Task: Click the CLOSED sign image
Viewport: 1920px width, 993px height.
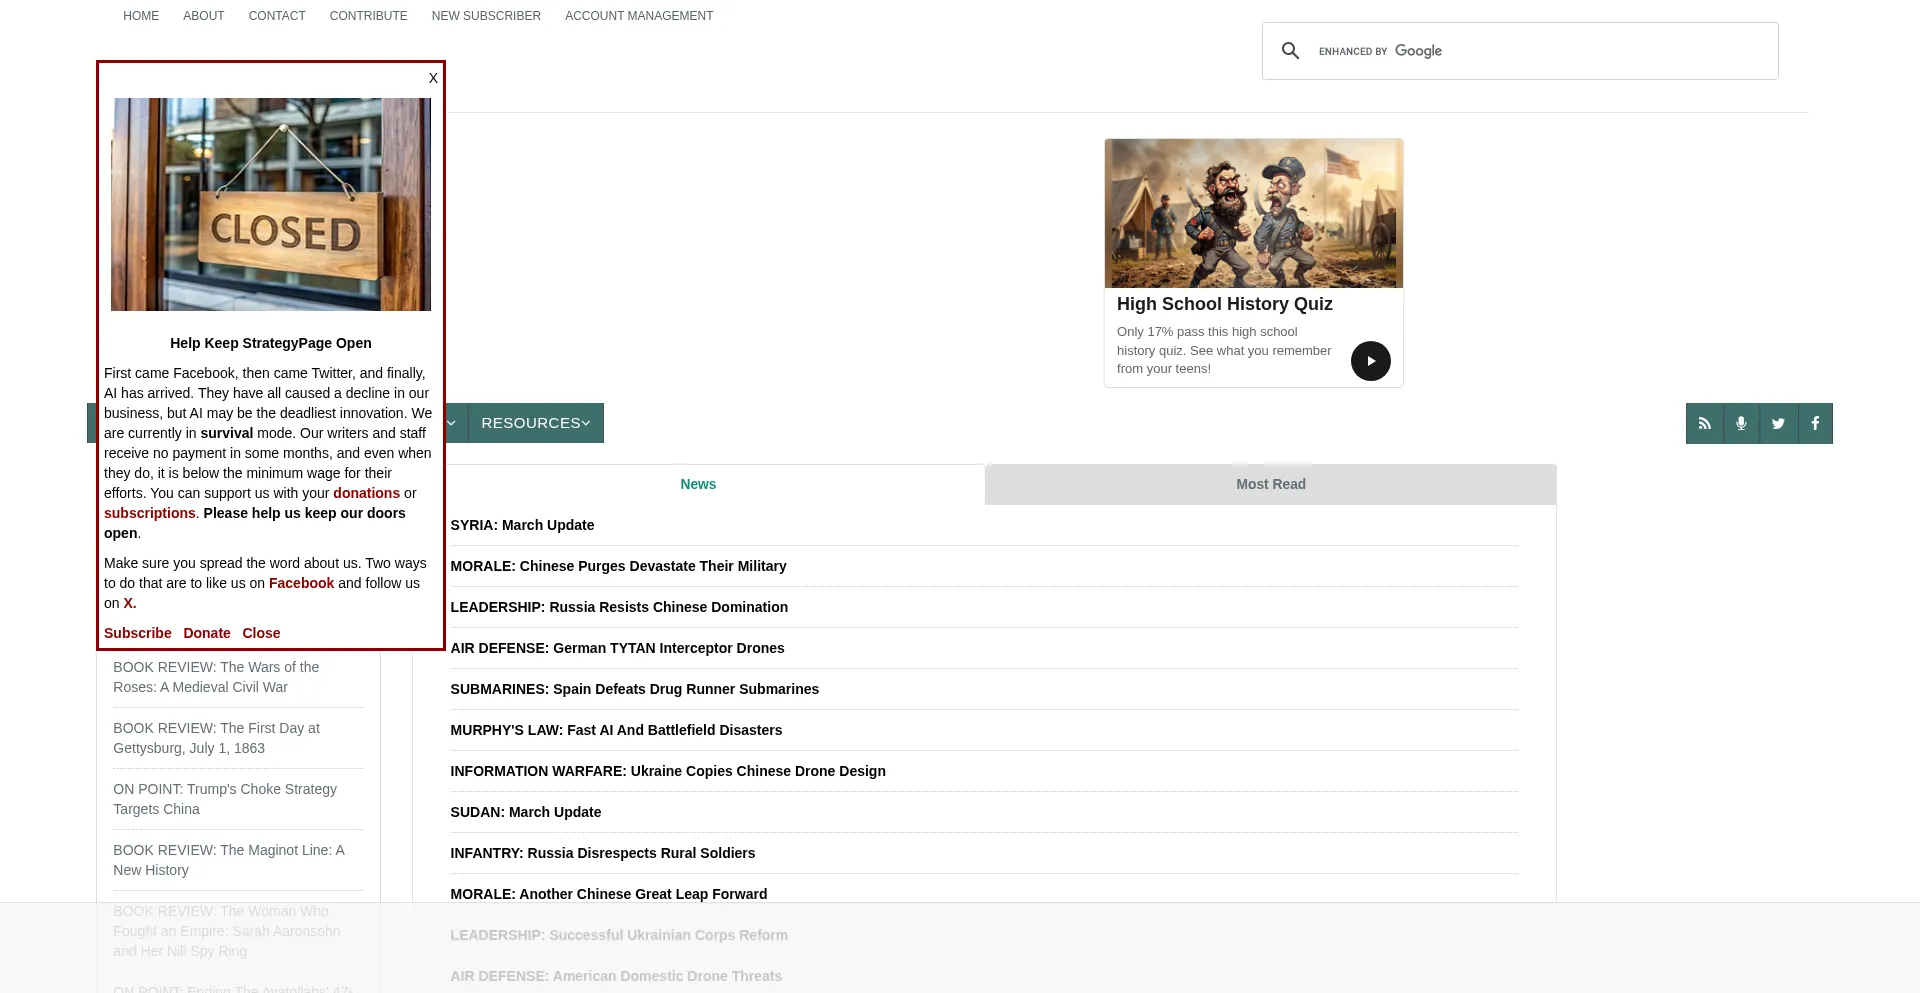Action: point(271,204)
